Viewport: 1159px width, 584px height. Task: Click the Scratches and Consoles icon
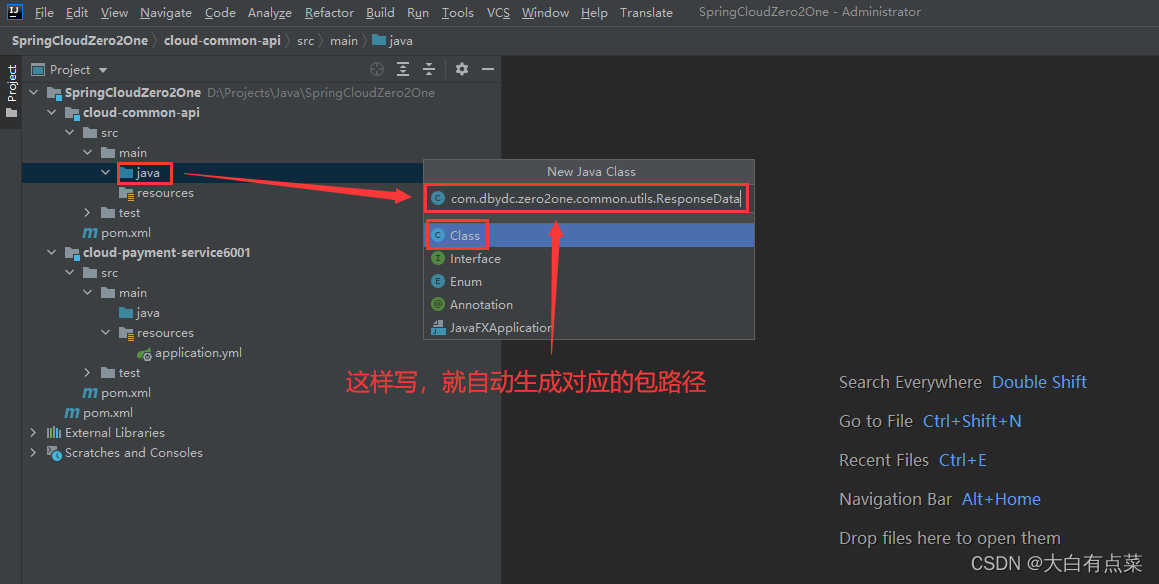(x=54, y=452)
